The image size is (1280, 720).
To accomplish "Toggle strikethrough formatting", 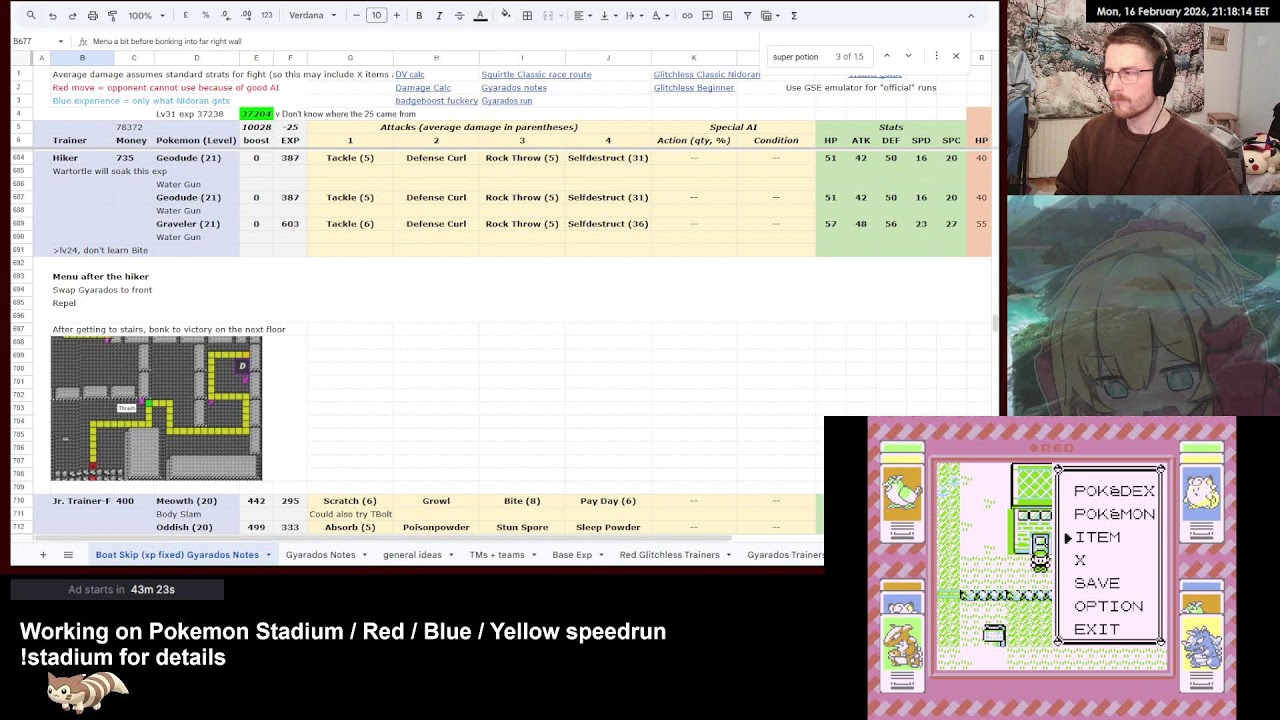I will [x=459, y=16].
